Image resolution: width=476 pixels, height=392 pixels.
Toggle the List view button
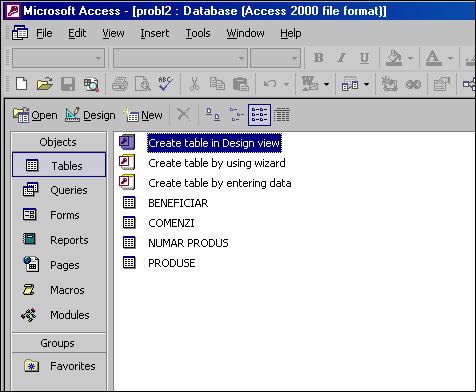pos(259,115)
